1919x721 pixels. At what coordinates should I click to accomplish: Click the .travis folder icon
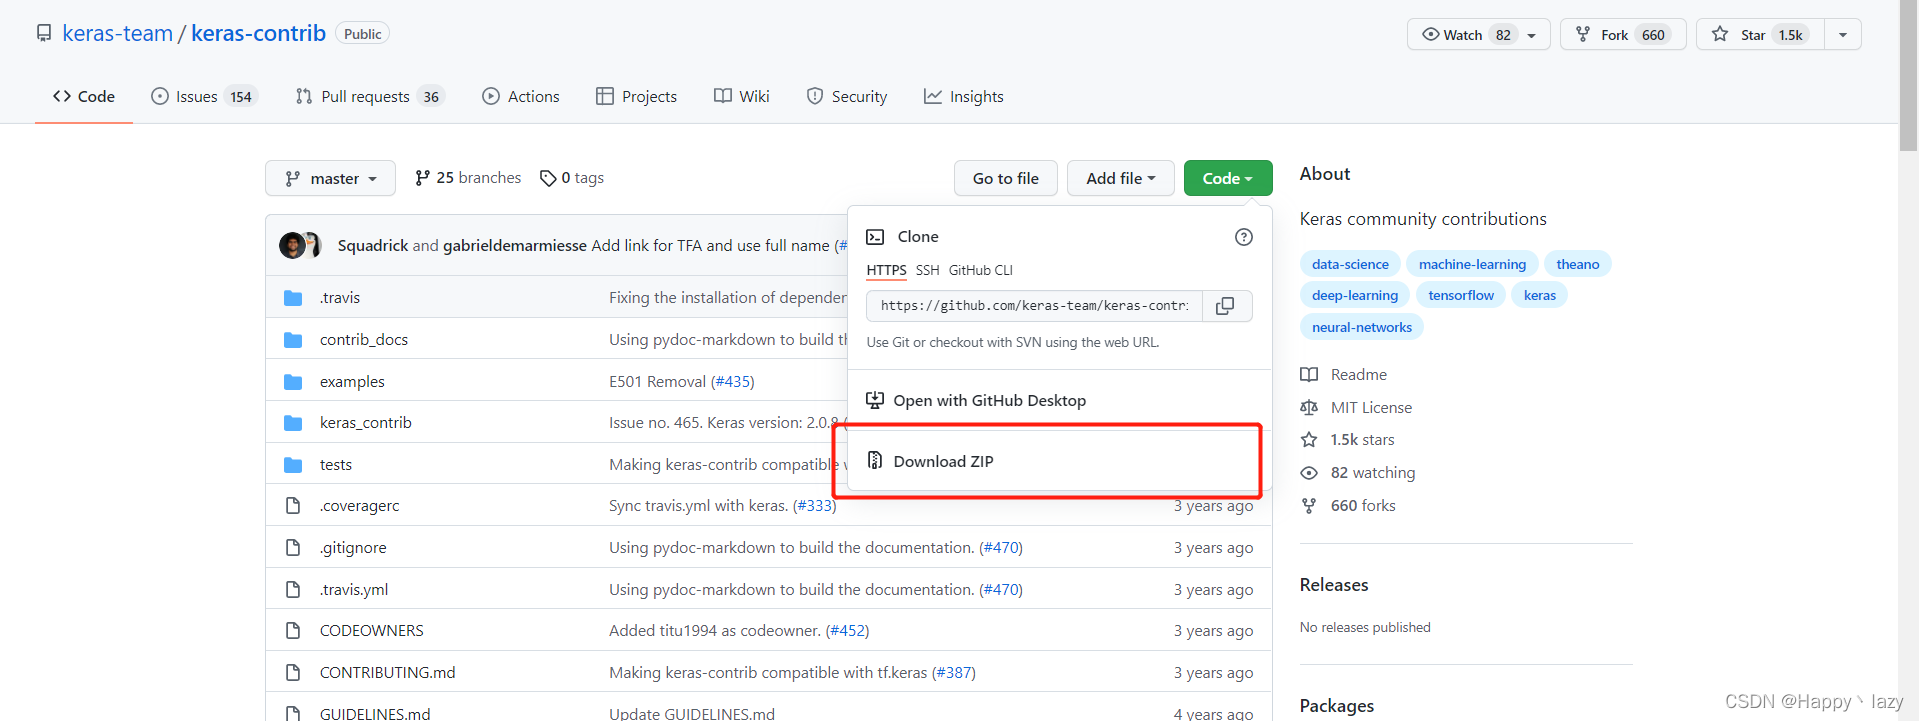[293, 298]
